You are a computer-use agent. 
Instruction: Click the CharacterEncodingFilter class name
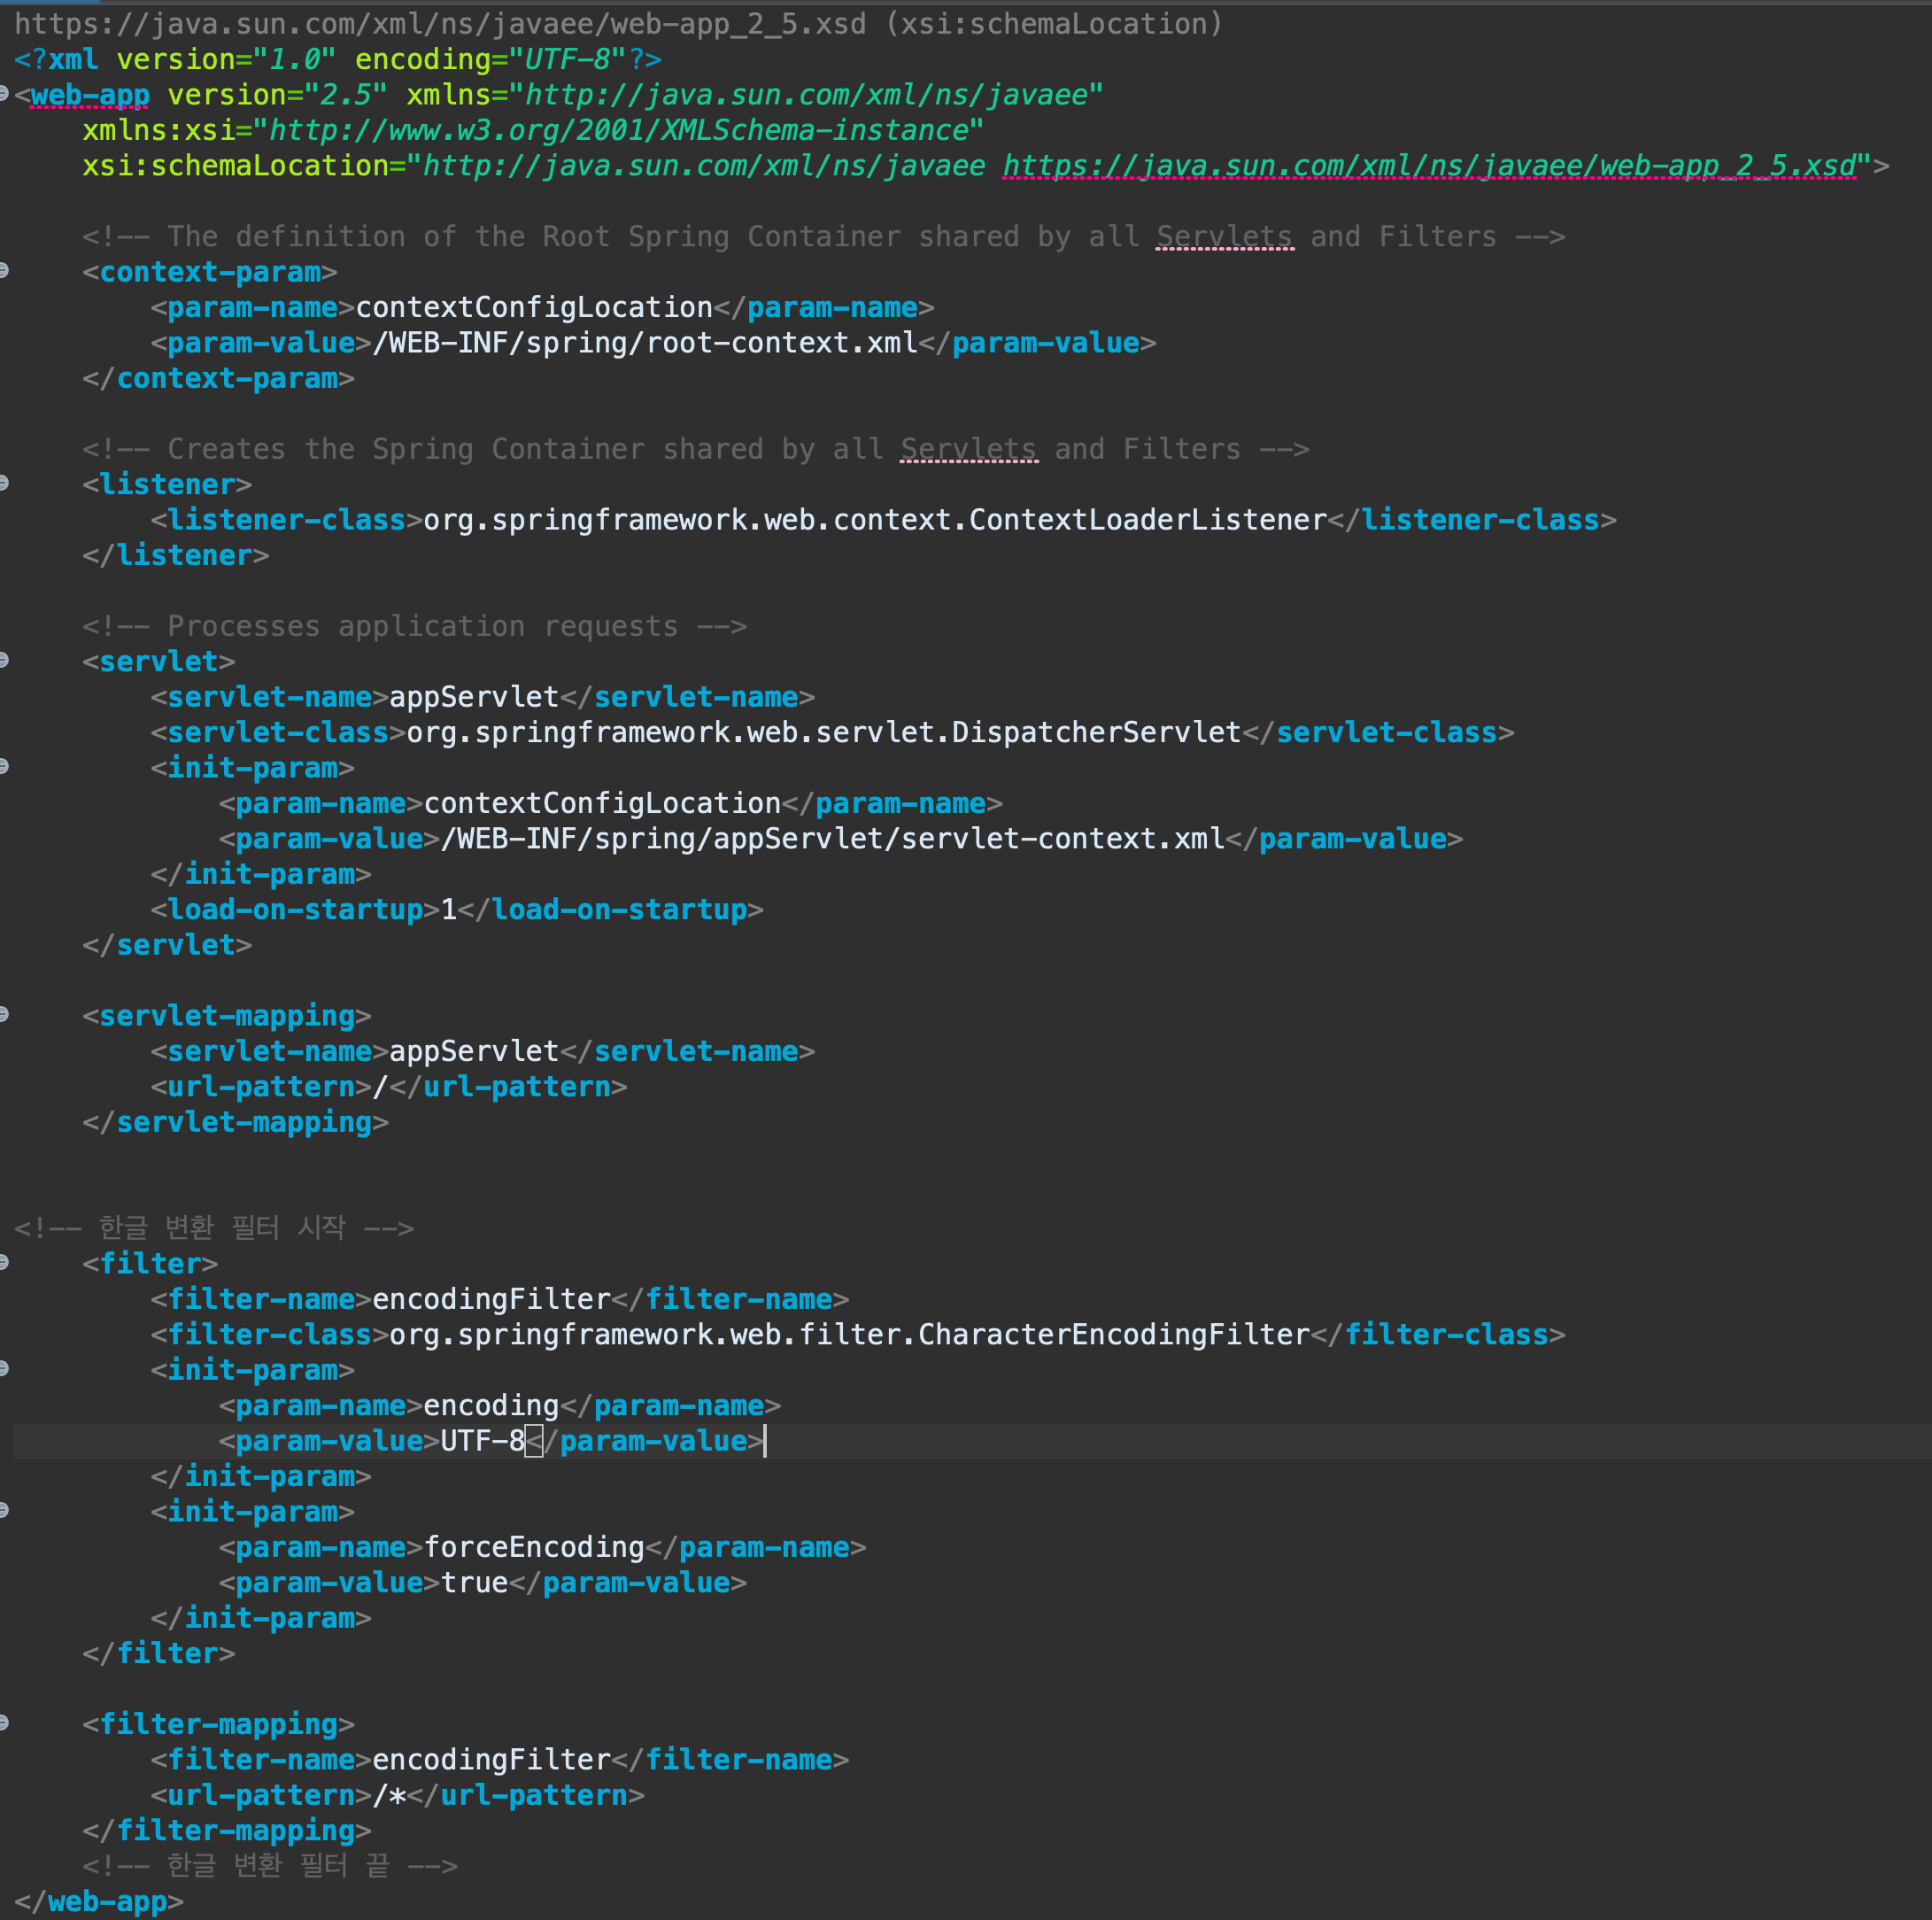[1113, 1335]
